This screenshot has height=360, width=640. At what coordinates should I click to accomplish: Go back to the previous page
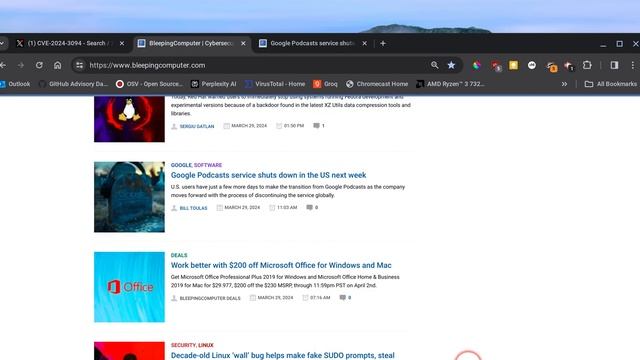point(3,65)
